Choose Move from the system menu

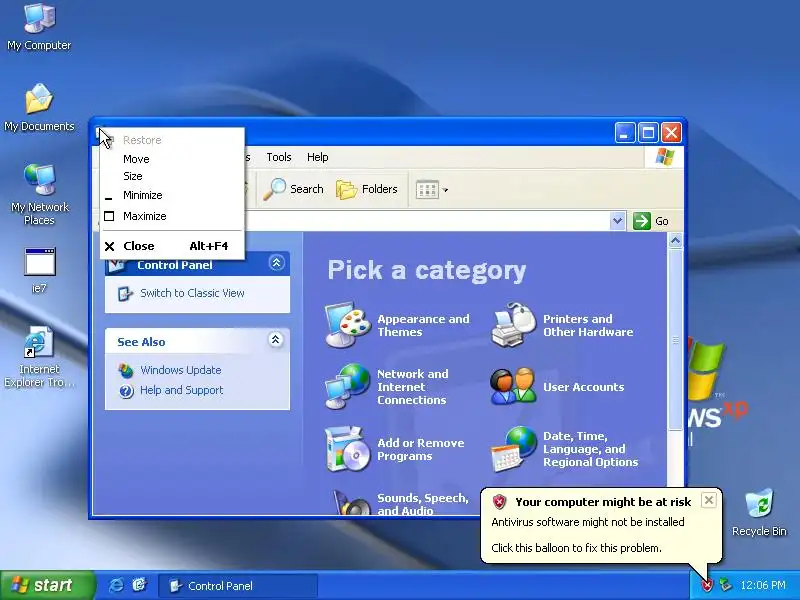click(172, 159)
